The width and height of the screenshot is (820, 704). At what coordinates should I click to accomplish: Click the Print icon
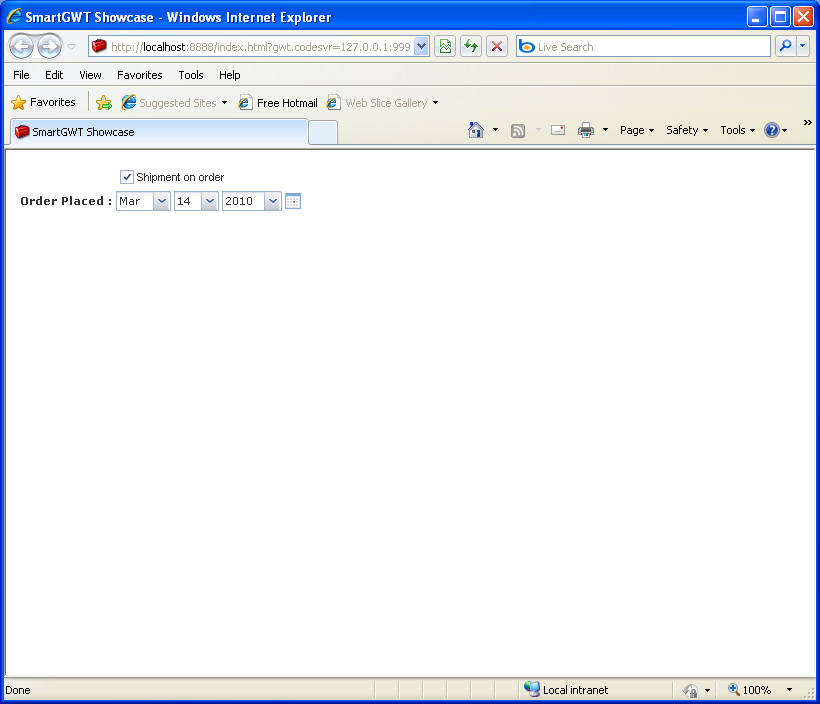pos(586,130)
